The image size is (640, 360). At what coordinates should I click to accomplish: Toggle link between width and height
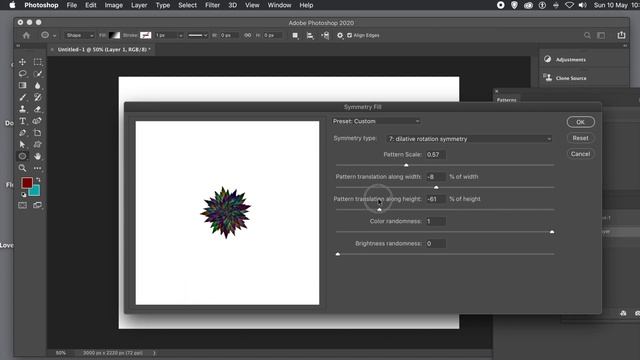coord(247,36)
